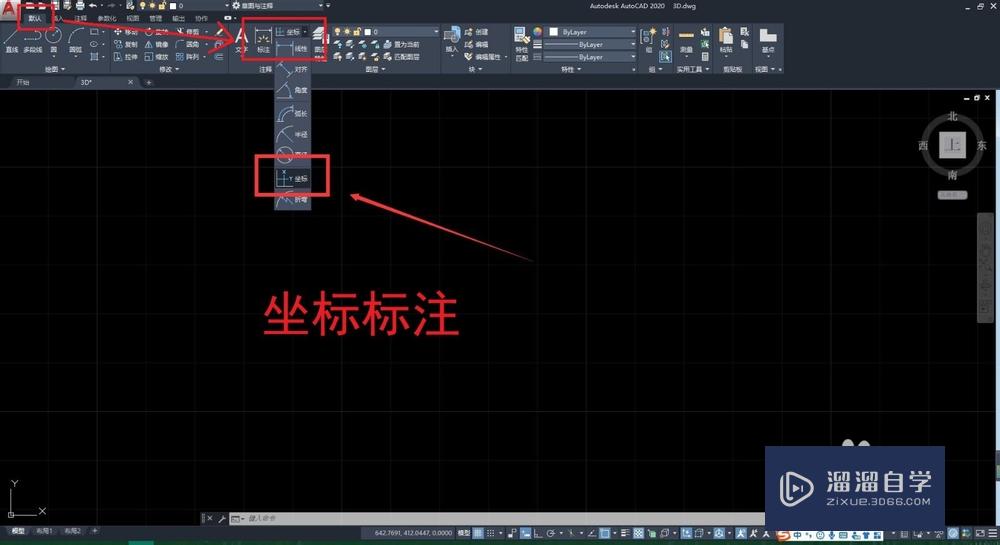Click Make Current (置为当前) layer button
The image size is (1000, 545).
pyautogui.click(x=401, y=44)
